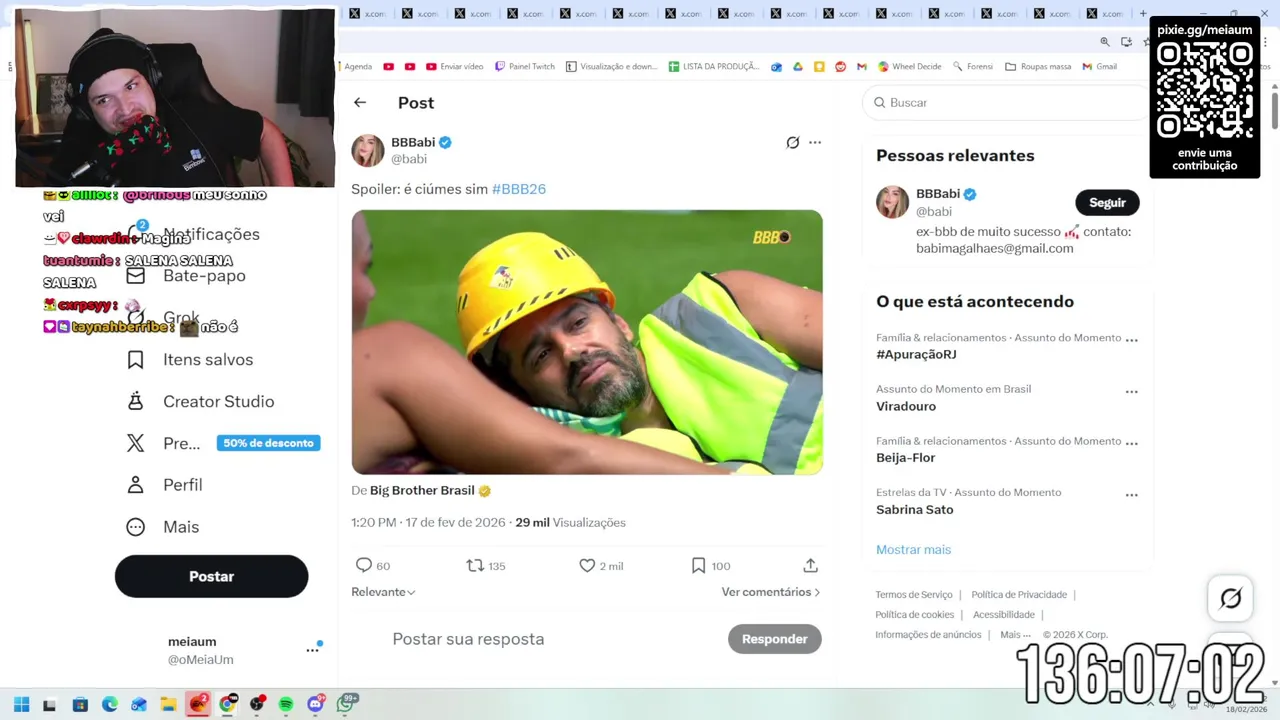Image resolution: width=1280 pixels, height=720 pixels.
Task: Open the Roupas massa bookmark folder
Action: [x=1038, y=66]
